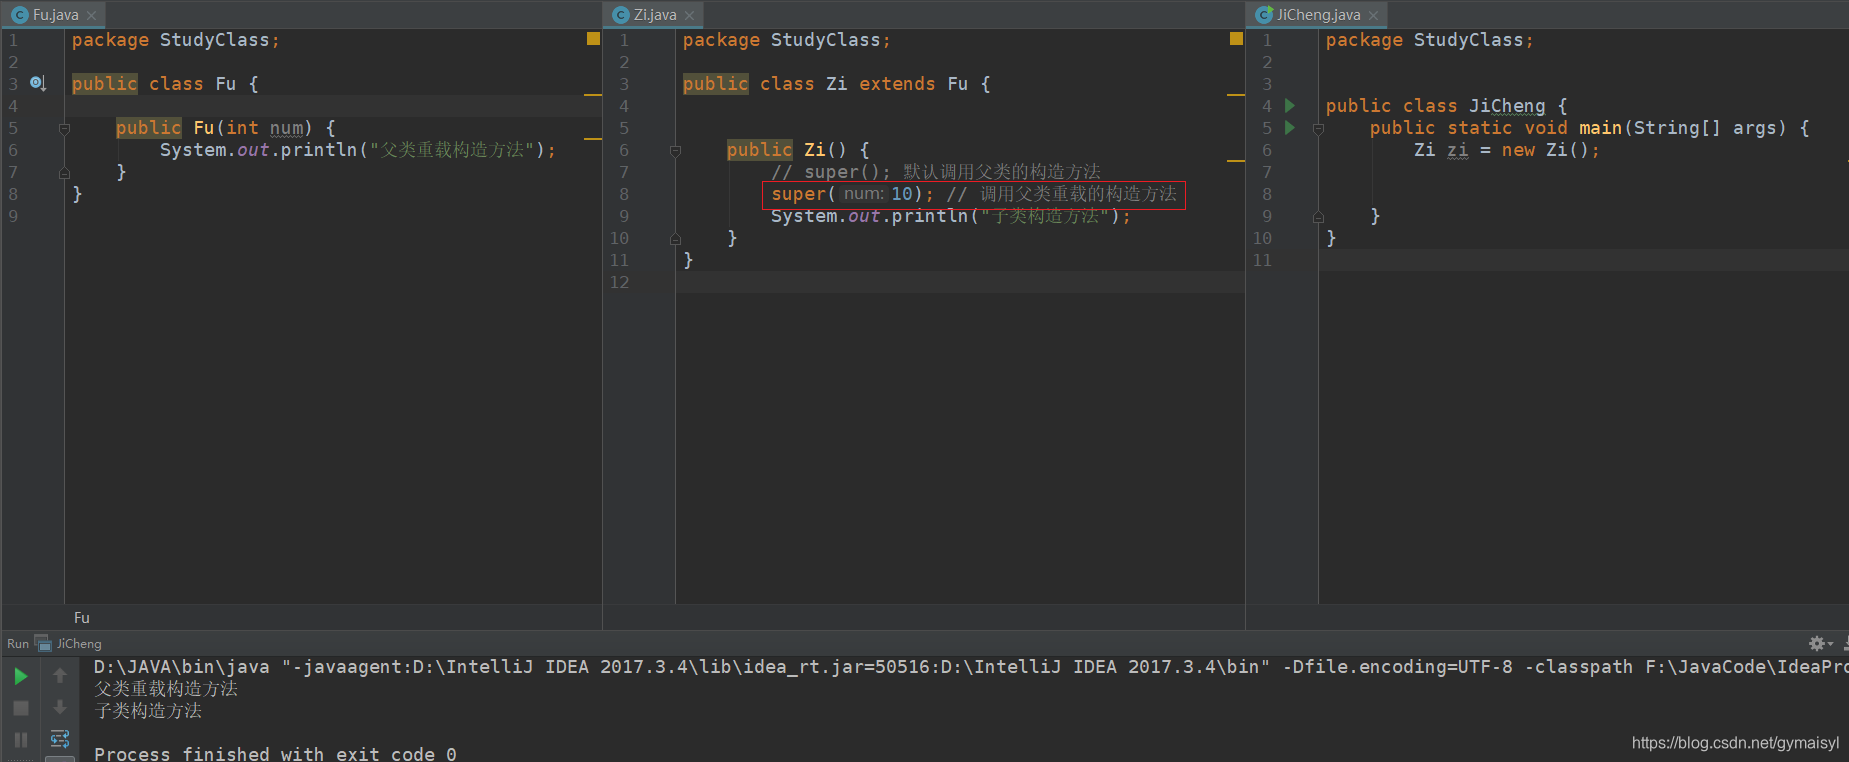This screenshot has width=1849, height=762.
Task: Click the JiCheng run configuration icon in Run header
Action: (43, 643)
